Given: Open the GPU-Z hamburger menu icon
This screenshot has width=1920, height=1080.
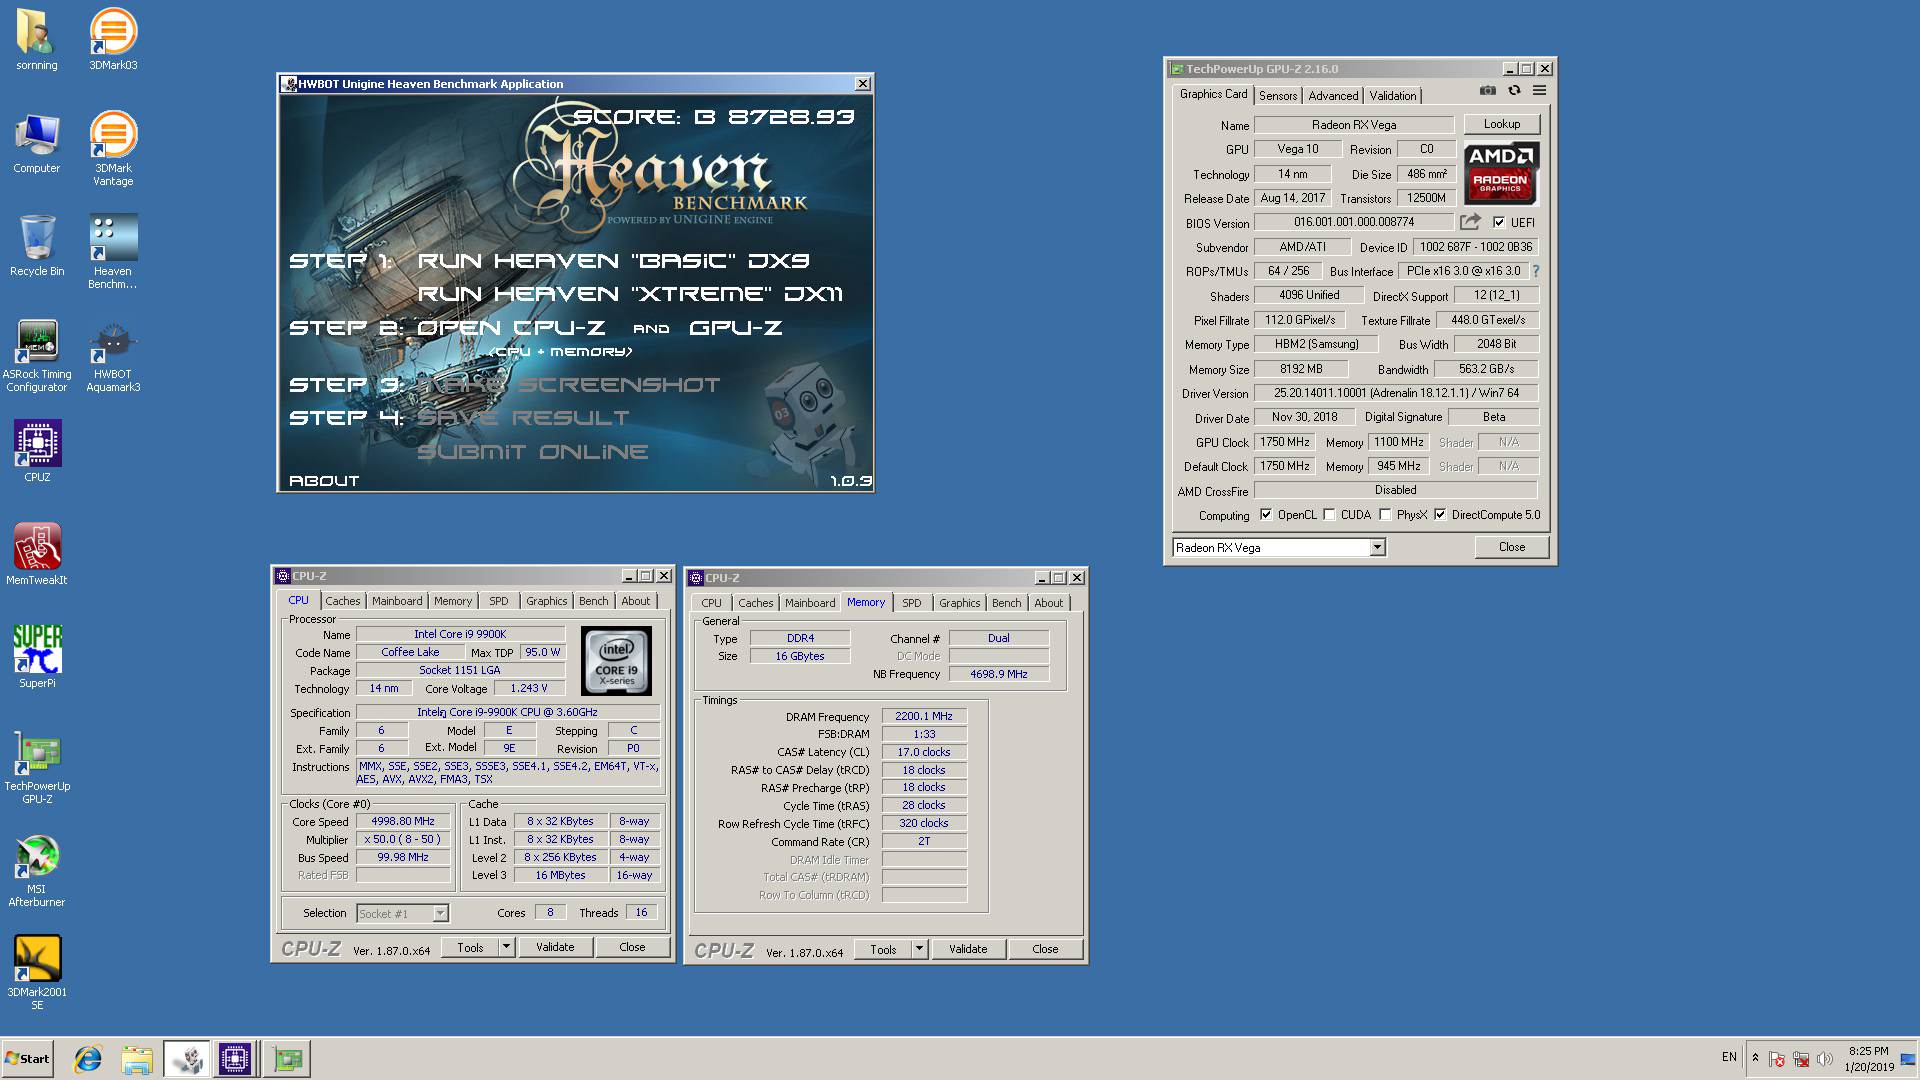Looking at the screenshot, I should [x=1539, y=90].
